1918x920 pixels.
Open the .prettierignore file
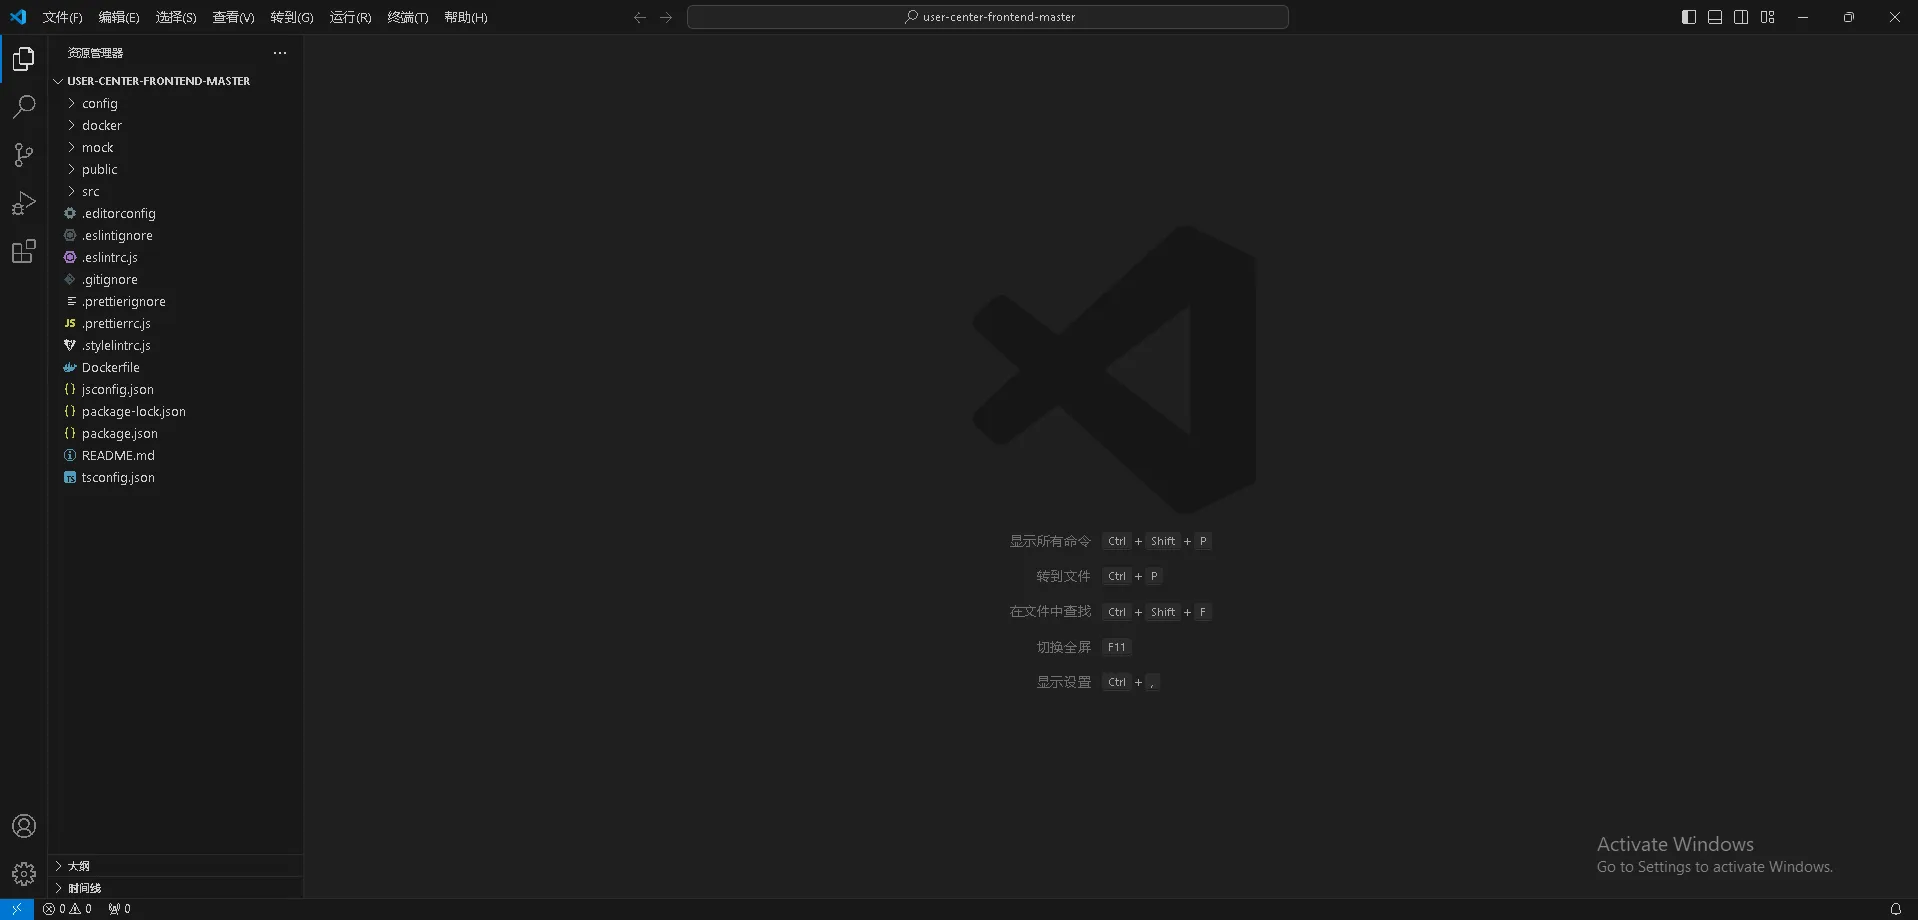pyautogui.click(x=176, y=301)
